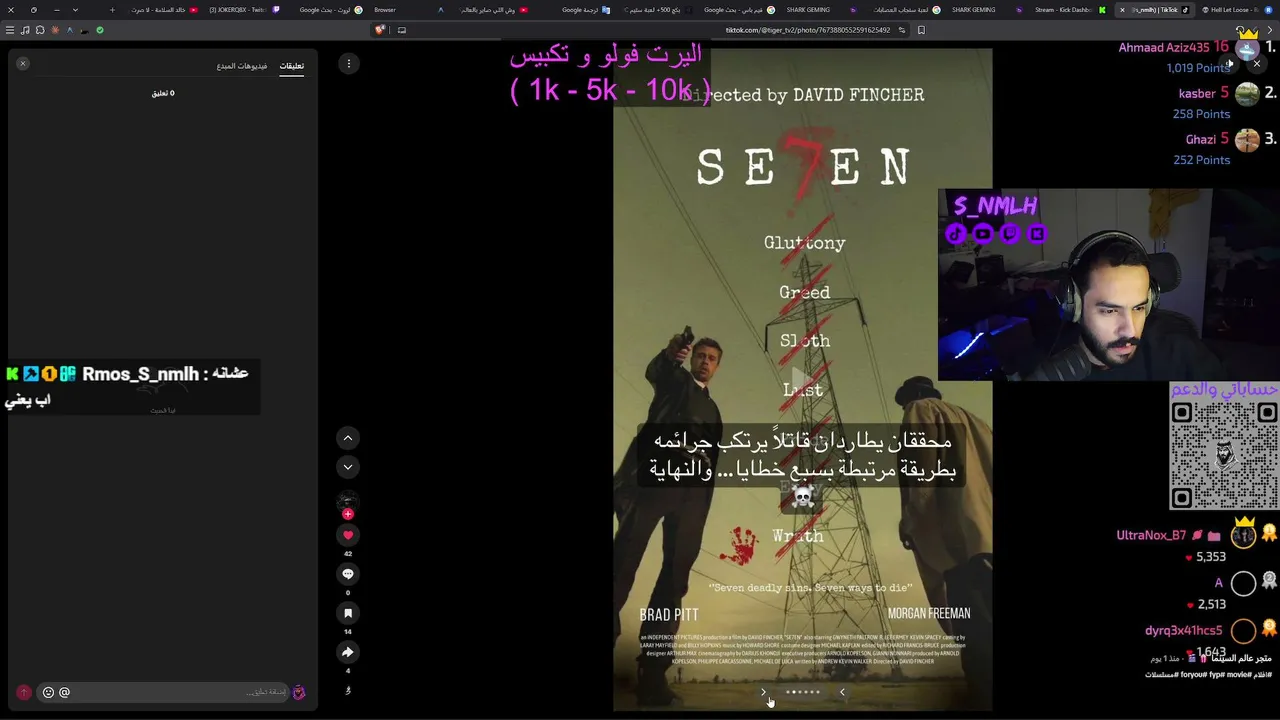Click the Ahmaad Aziz435 leaderboard name
This screenshot has height=720, width=1280.
pos(1164,47)
